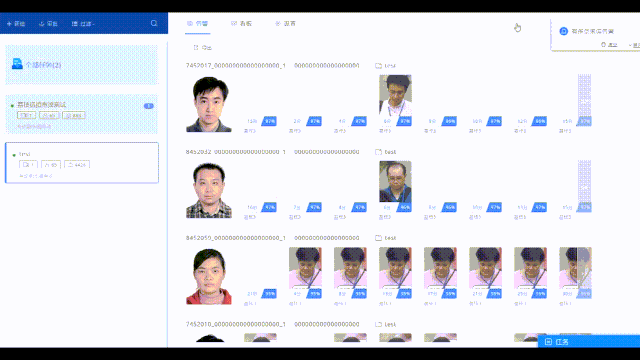The image size is (640, 360).
Task: Click the matched capture photo in first row
Action: [x=395, y=95]
